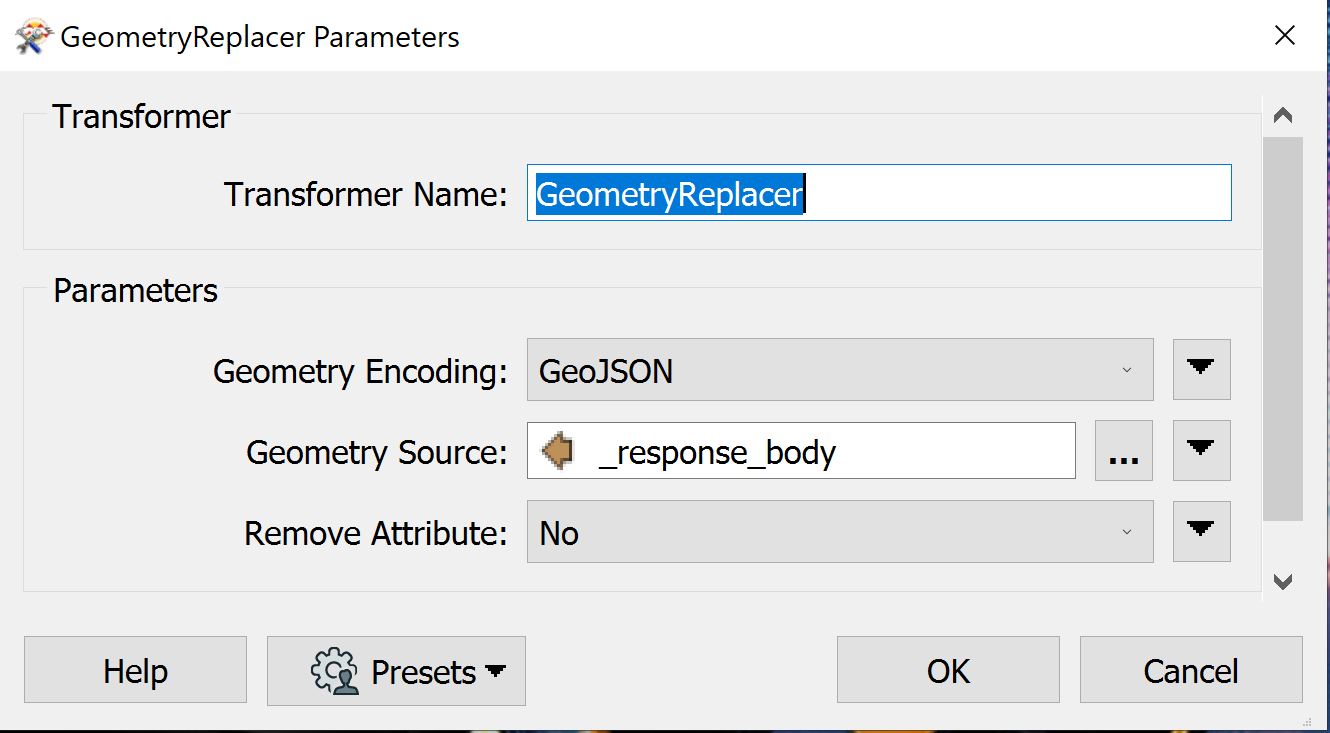Screen dimensions: 1330x733
Task: Click the Geometry Source label
Action: click(x=377, y=452)
